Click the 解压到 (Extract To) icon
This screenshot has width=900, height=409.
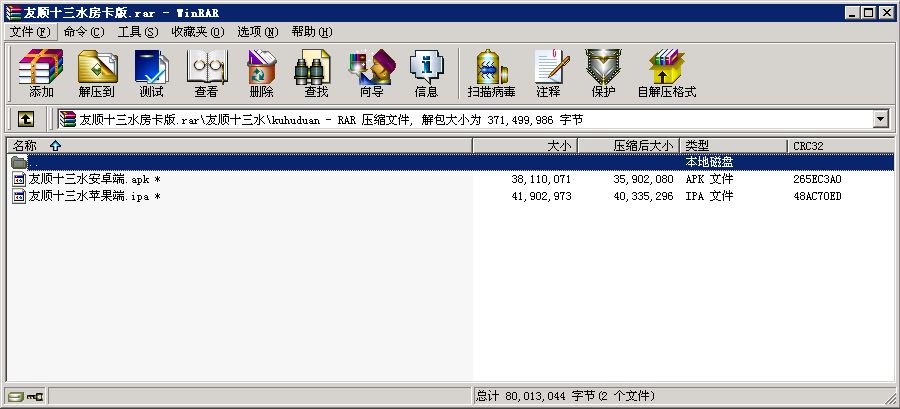click(x=96, y=74)
